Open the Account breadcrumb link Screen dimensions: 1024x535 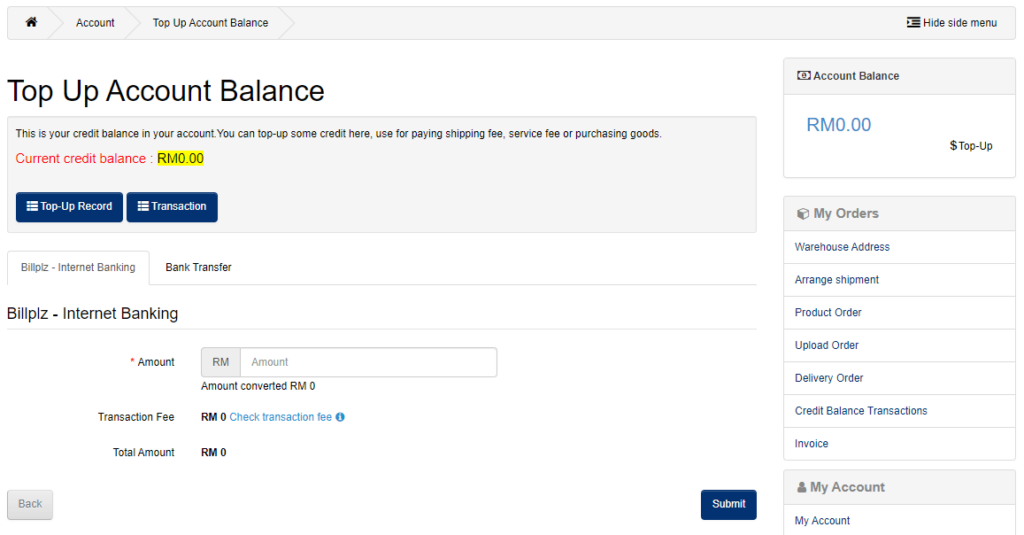point(95,23)
